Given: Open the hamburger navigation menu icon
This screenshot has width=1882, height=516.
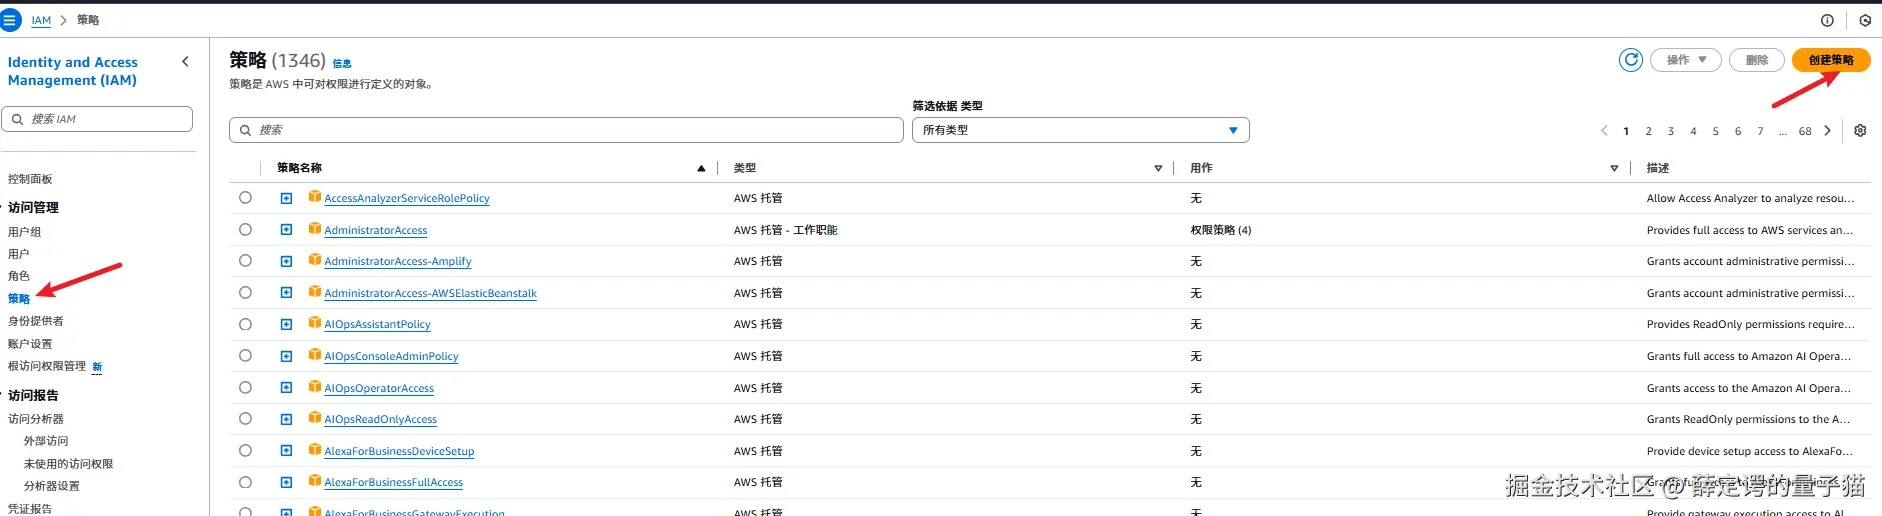Looking at the screenshot, I should tap(10, 20).
